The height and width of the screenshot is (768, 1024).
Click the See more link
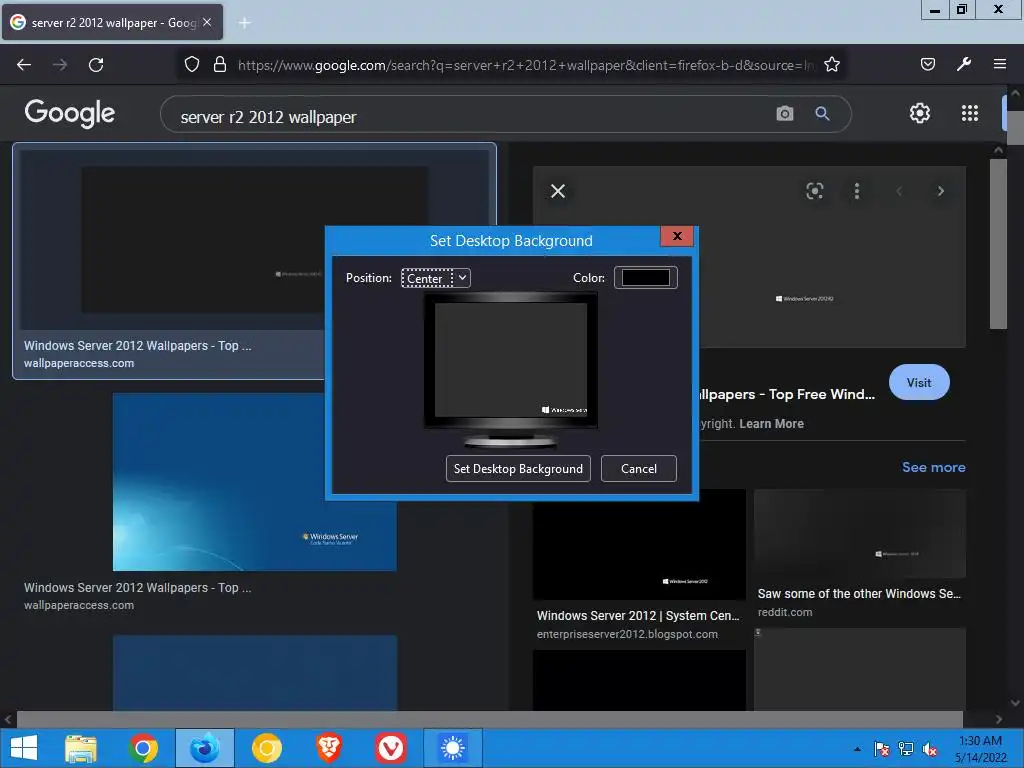tap(933, 467)
